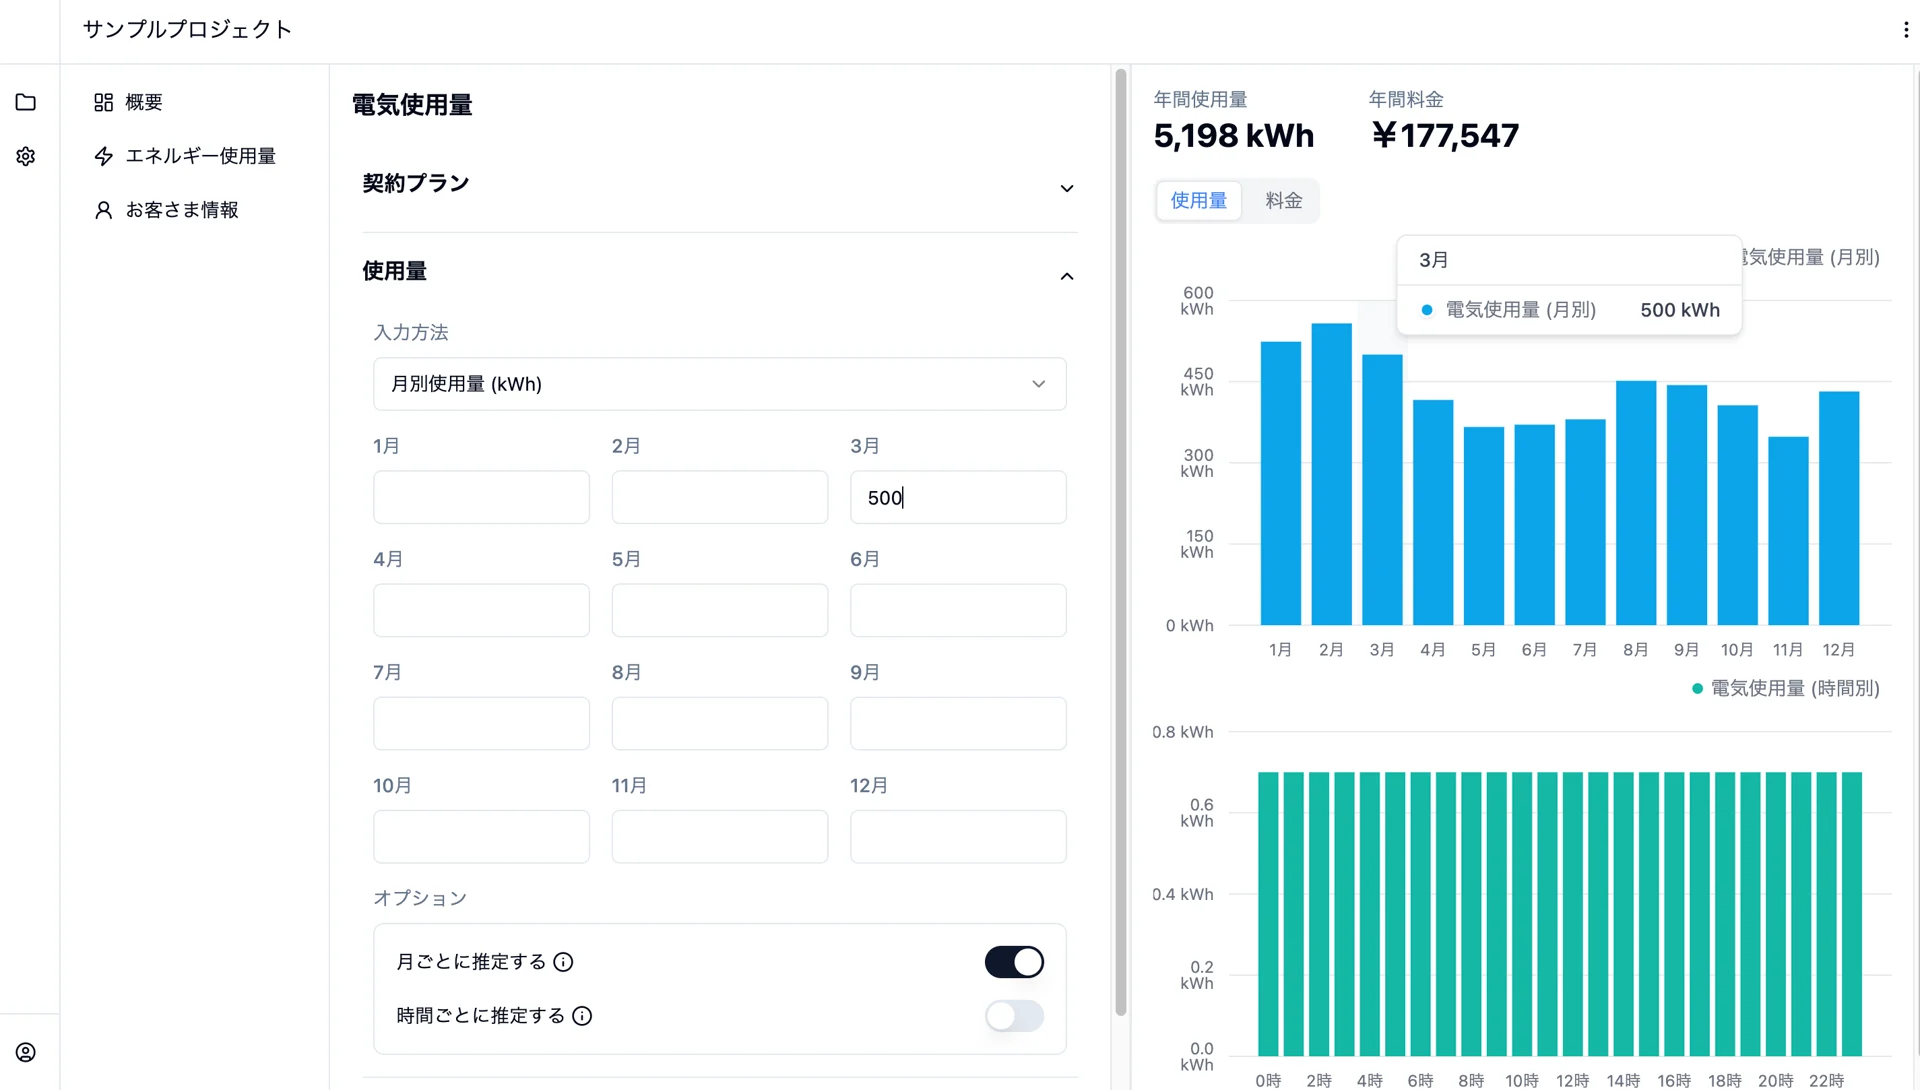Open the 月別使用量 (kWh) input method dropdown
The image size is (1920, 1090).
[719, 384]
